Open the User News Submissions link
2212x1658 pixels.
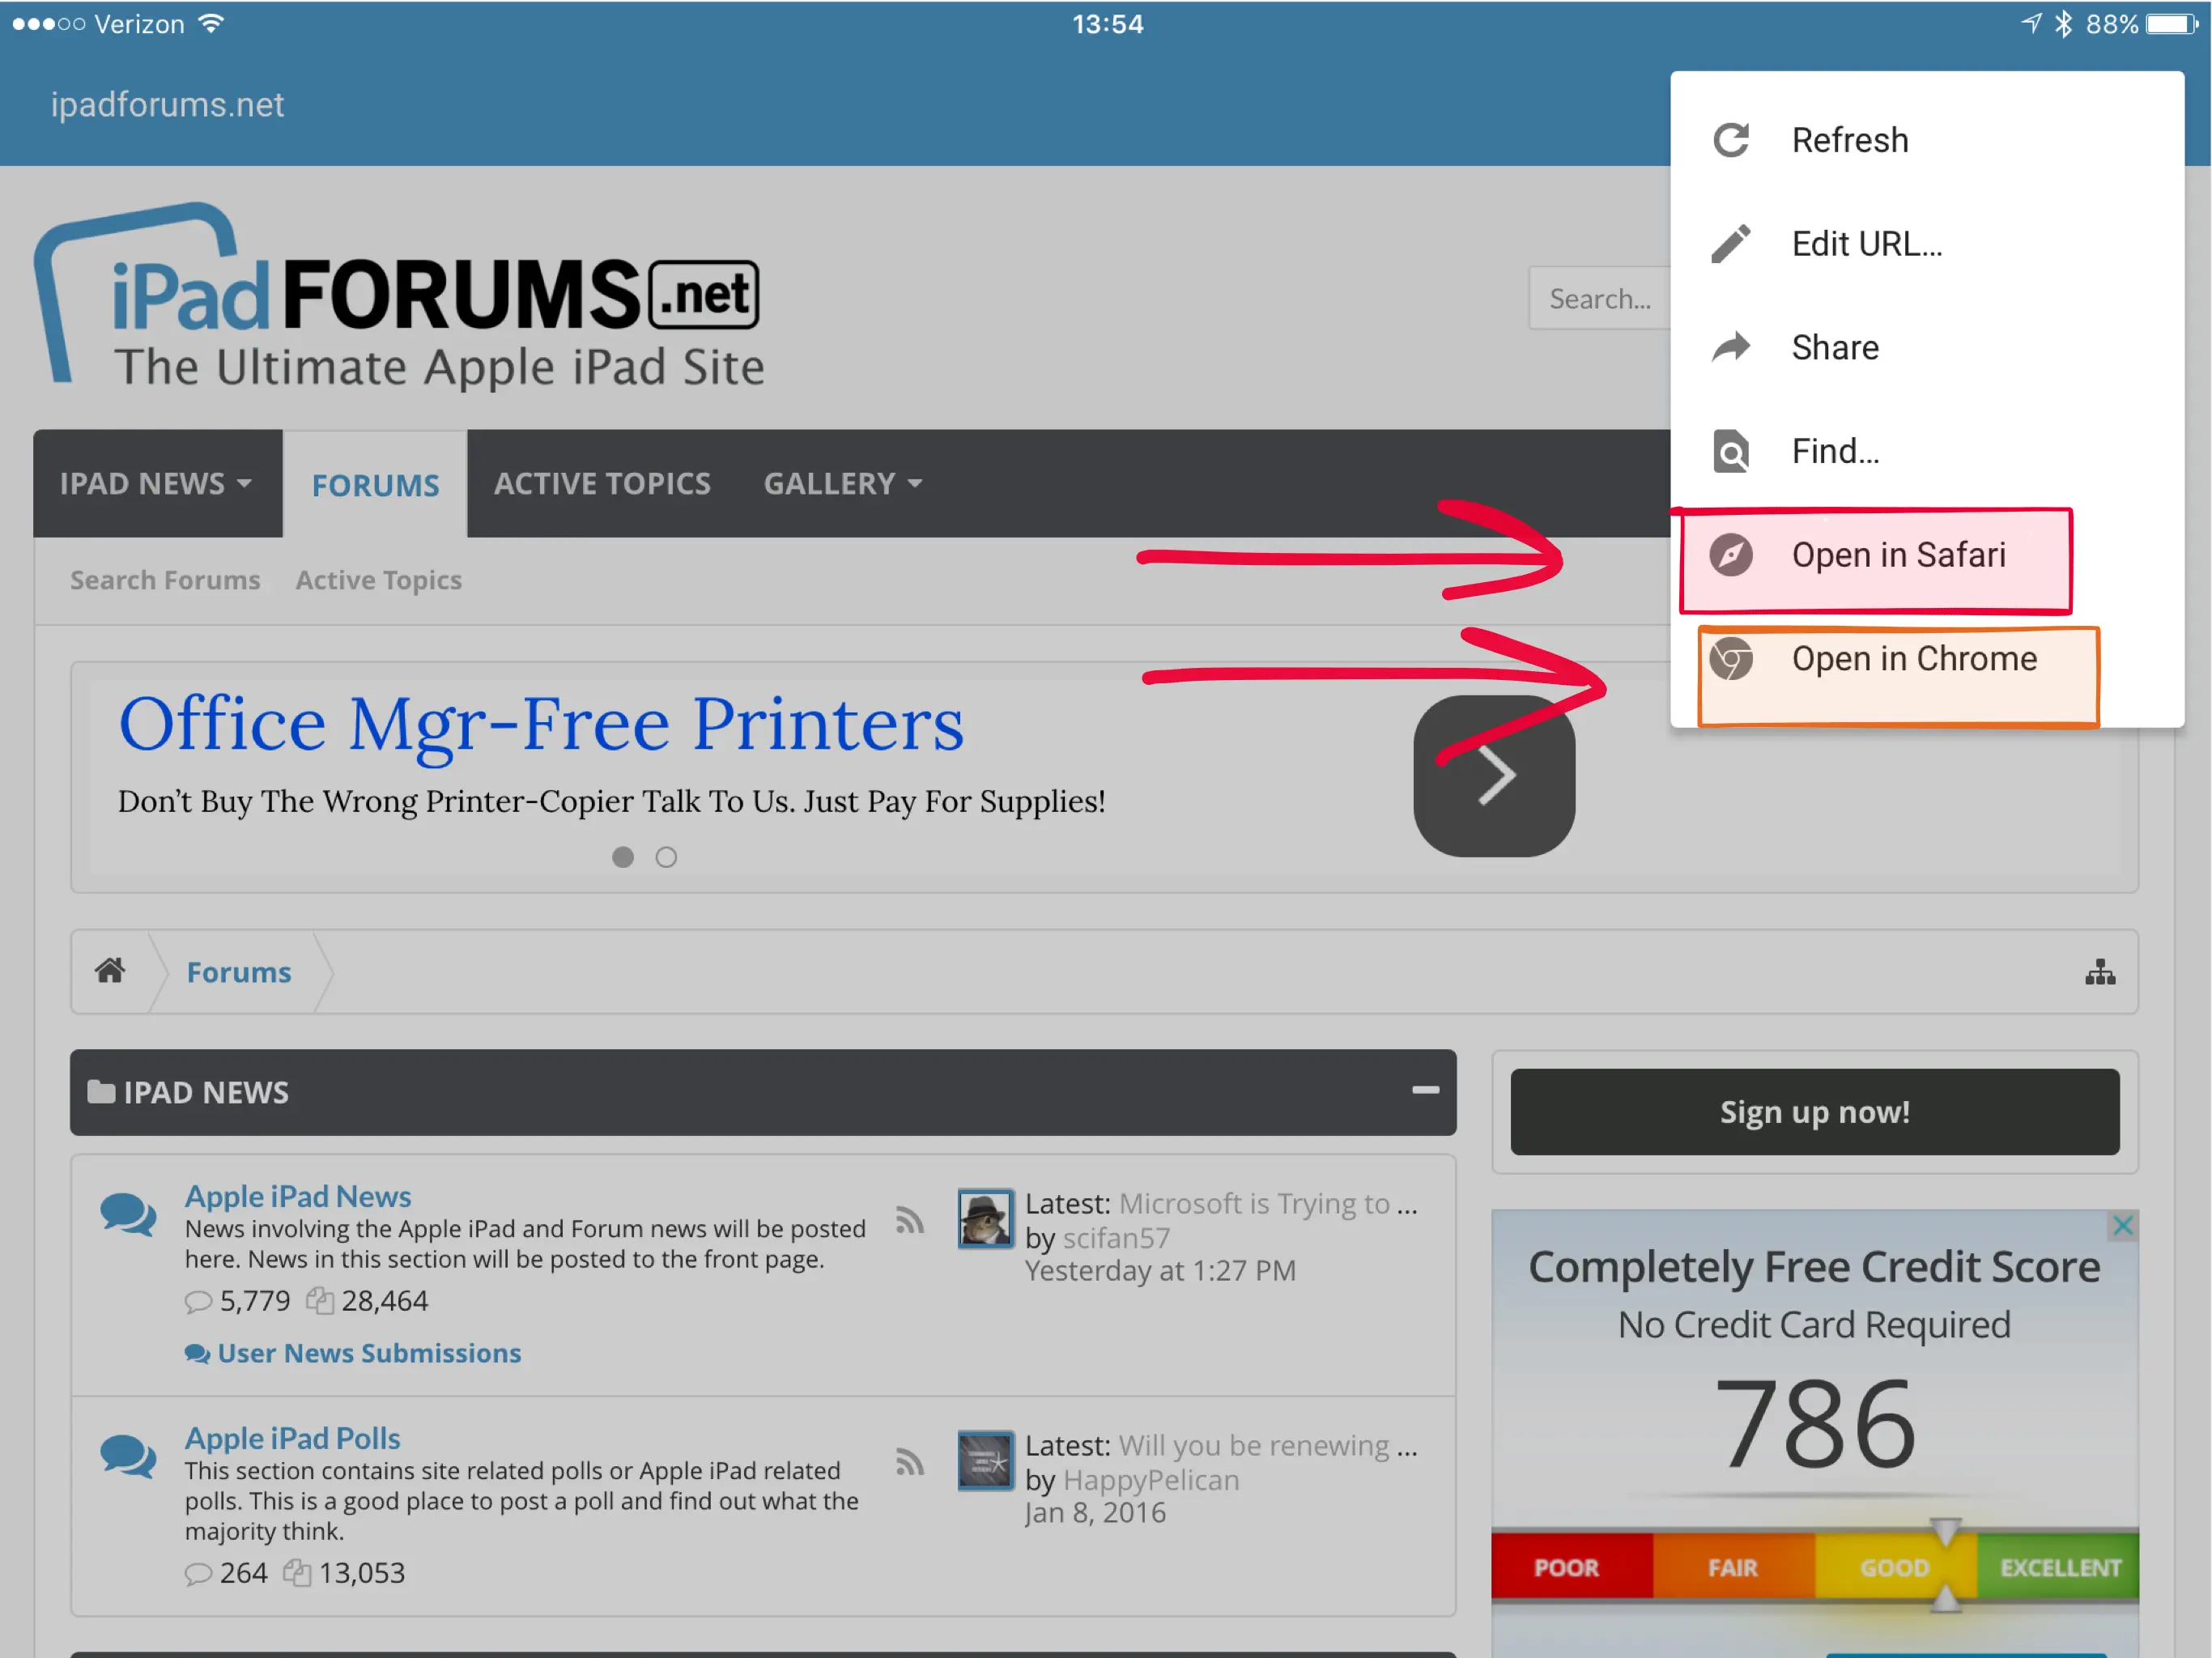369,1353
